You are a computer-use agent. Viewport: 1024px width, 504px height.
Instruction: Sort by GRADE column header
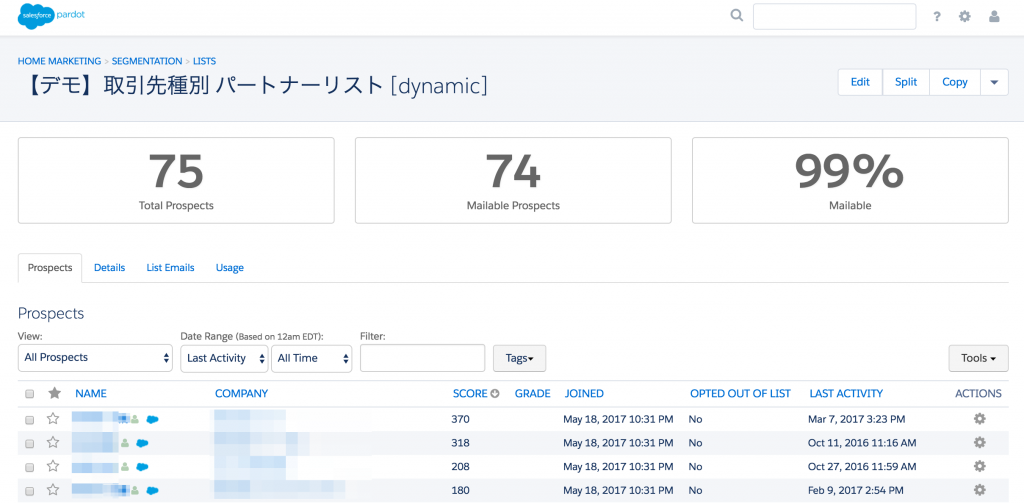[x=532, y=394]
